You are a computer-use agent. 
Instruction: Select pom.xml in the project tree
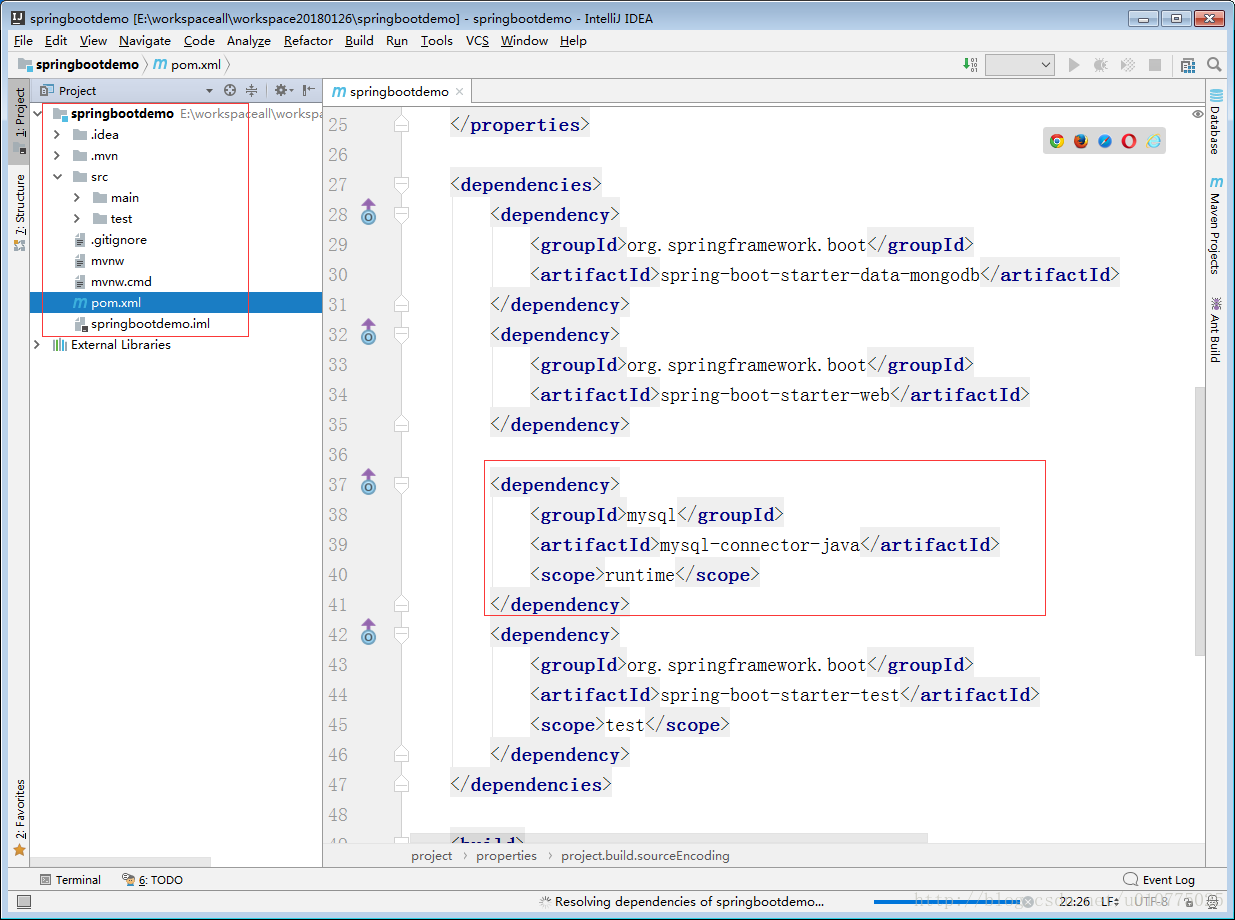176,302
